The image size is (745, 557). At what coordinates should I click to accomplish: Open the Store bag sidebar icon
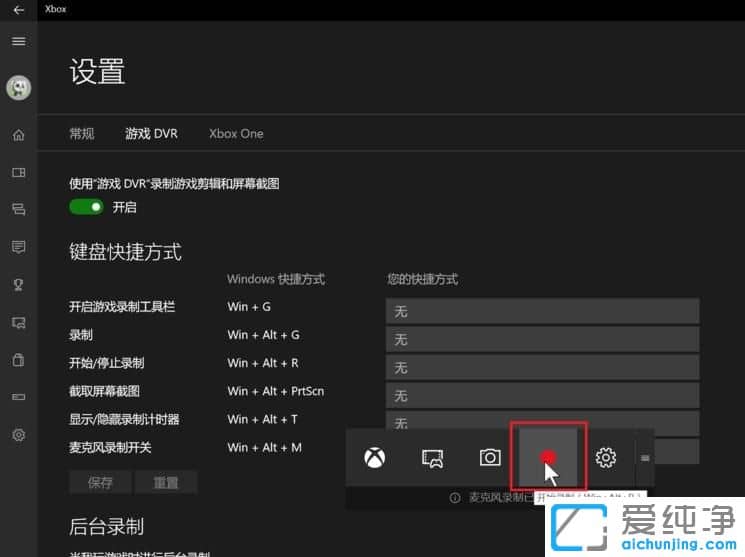pyautogui.click(x=19, y=360)
